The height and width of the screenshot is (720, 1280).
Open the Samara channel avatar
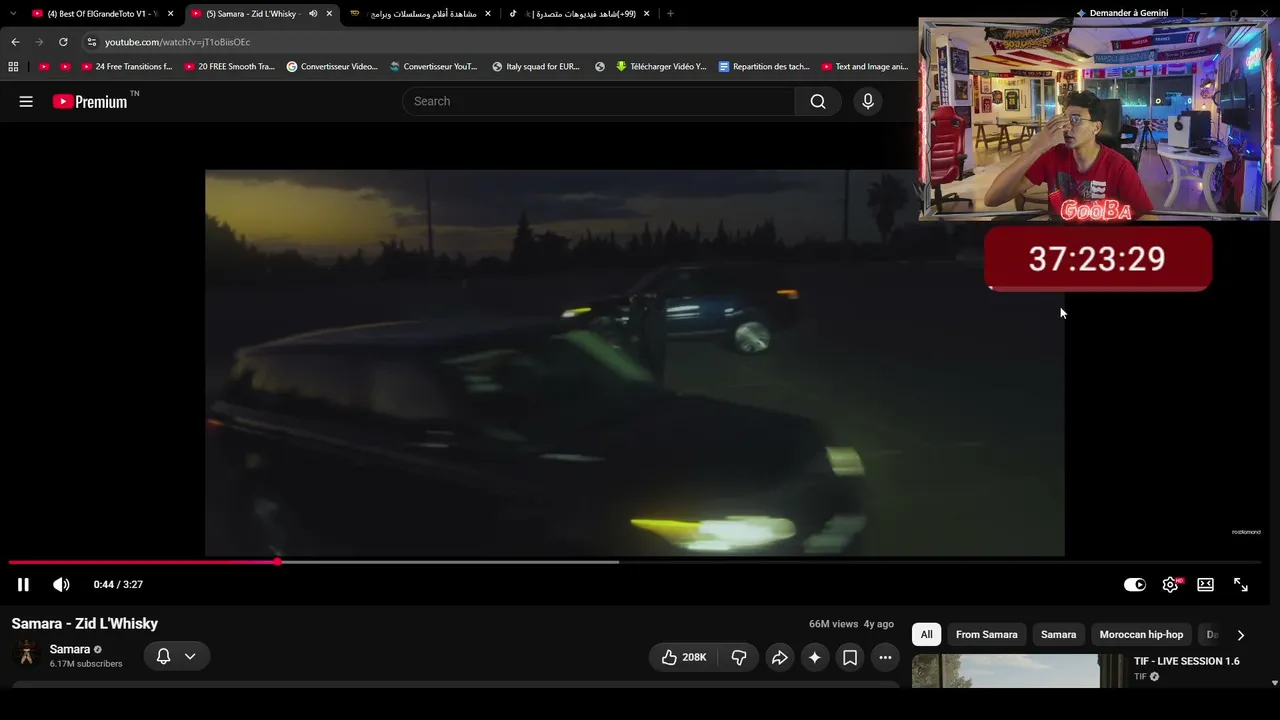tap(27, 655)
